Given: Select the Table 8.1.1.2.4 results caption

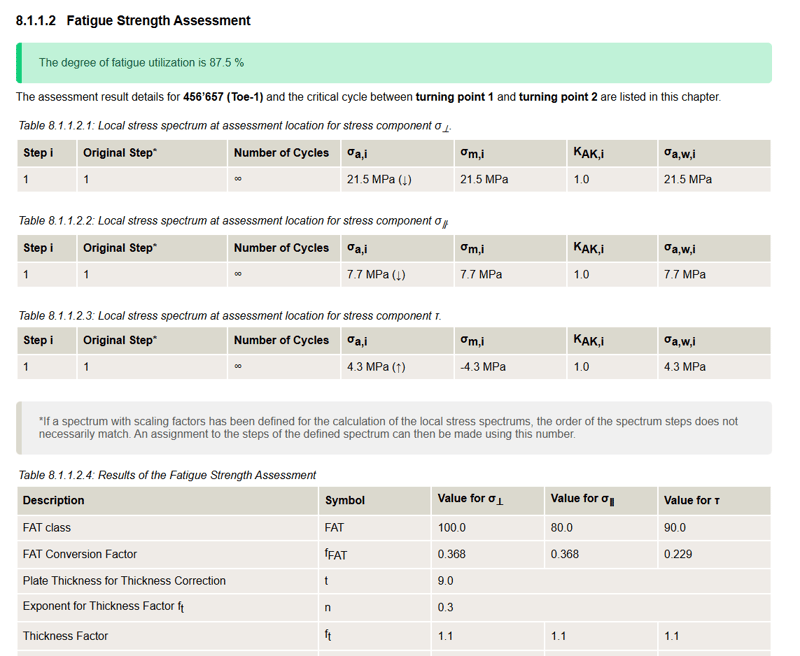Looking at the screenshot, I should (167, 475).
